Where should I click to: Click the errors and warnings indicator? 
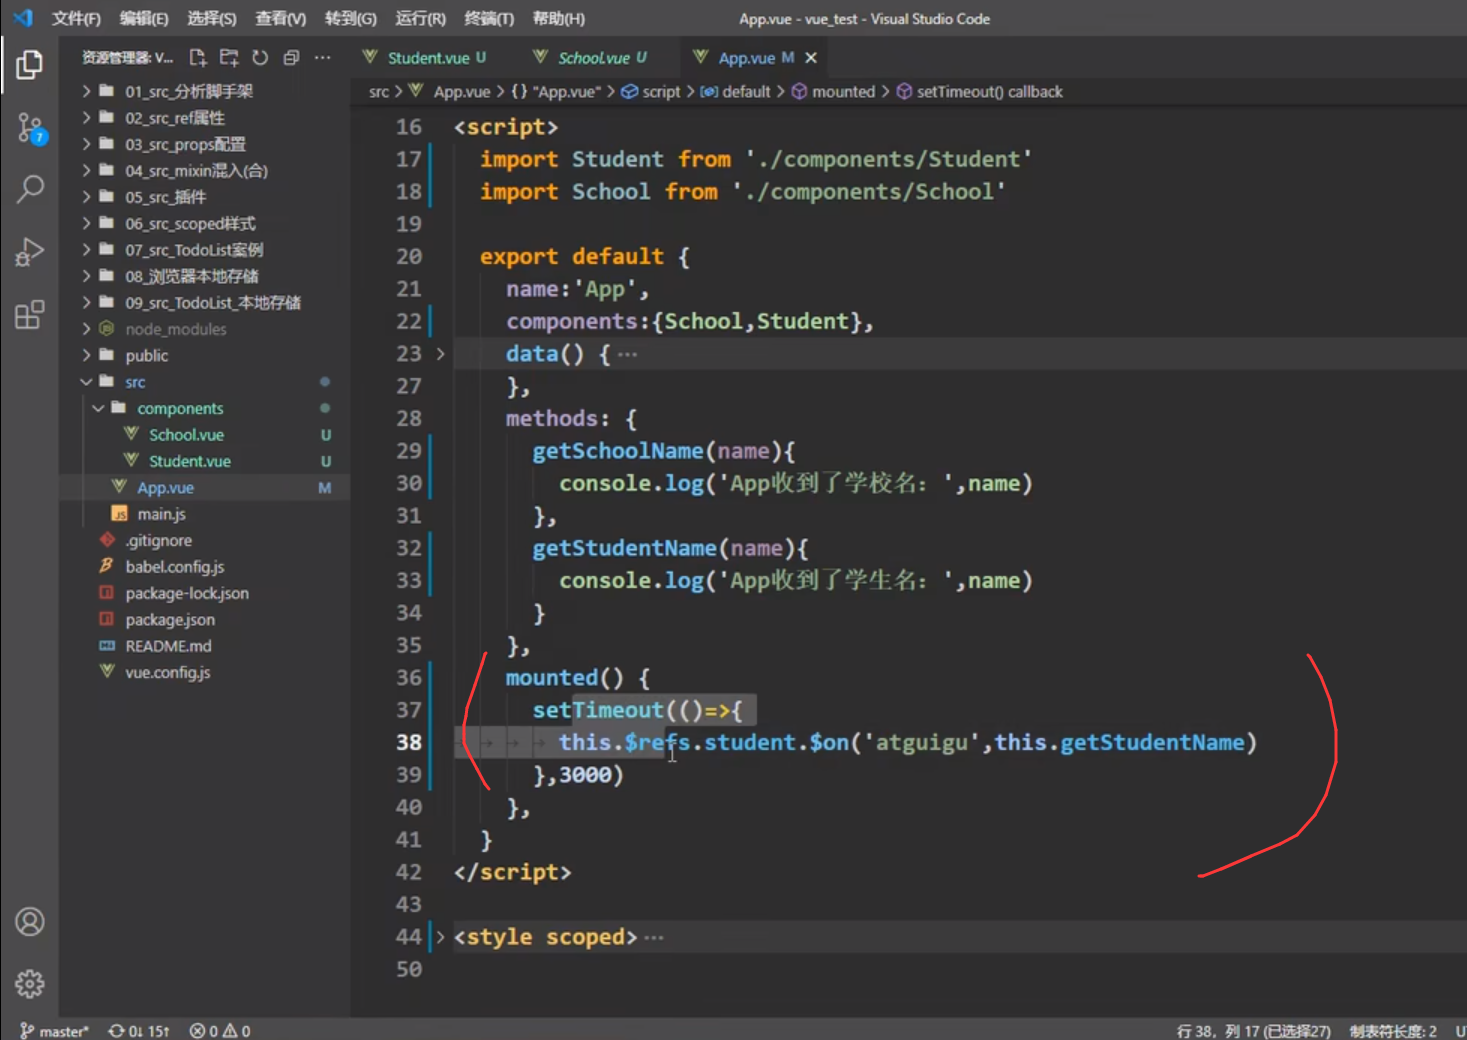pos(220,1031)
